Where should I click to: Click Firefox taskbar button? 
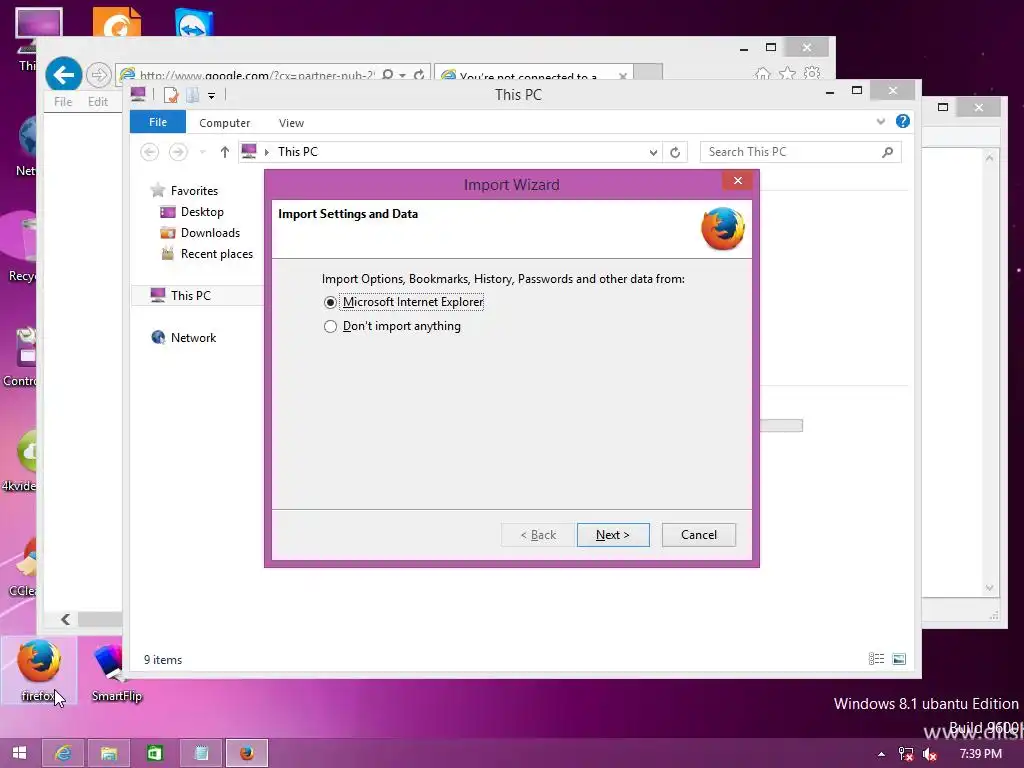[x=246, y=753]
